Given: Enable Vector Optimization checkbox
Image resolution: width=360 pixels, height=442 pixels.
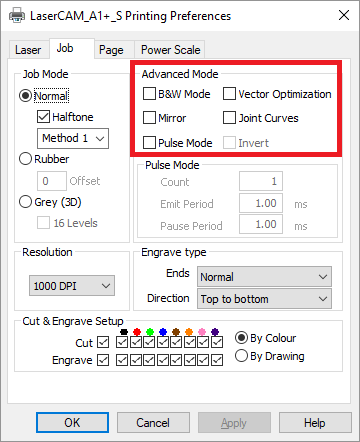Looking at the screenshot, I should click(229, 94).
